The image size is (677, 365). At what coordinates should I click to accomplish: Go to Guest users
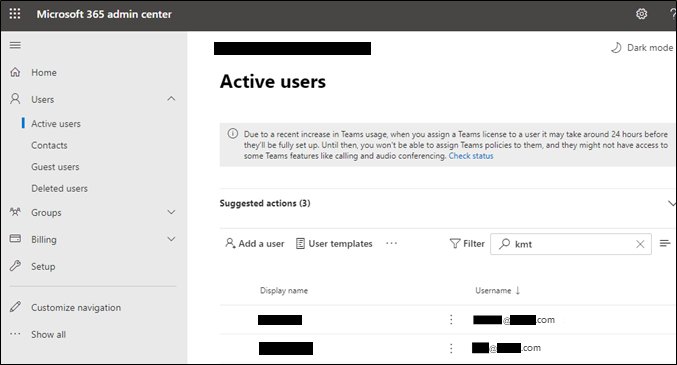click(55, 167)
